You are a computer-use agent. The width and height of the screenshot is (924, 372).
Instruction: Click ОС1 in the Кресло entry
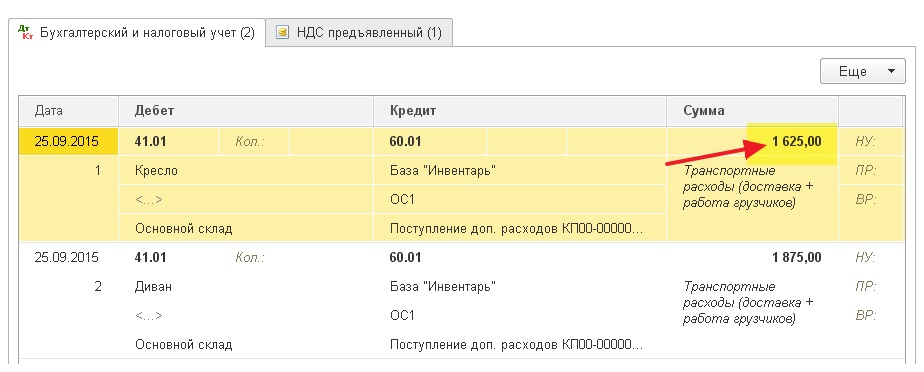pyautogui.click(x=402, y=200)
